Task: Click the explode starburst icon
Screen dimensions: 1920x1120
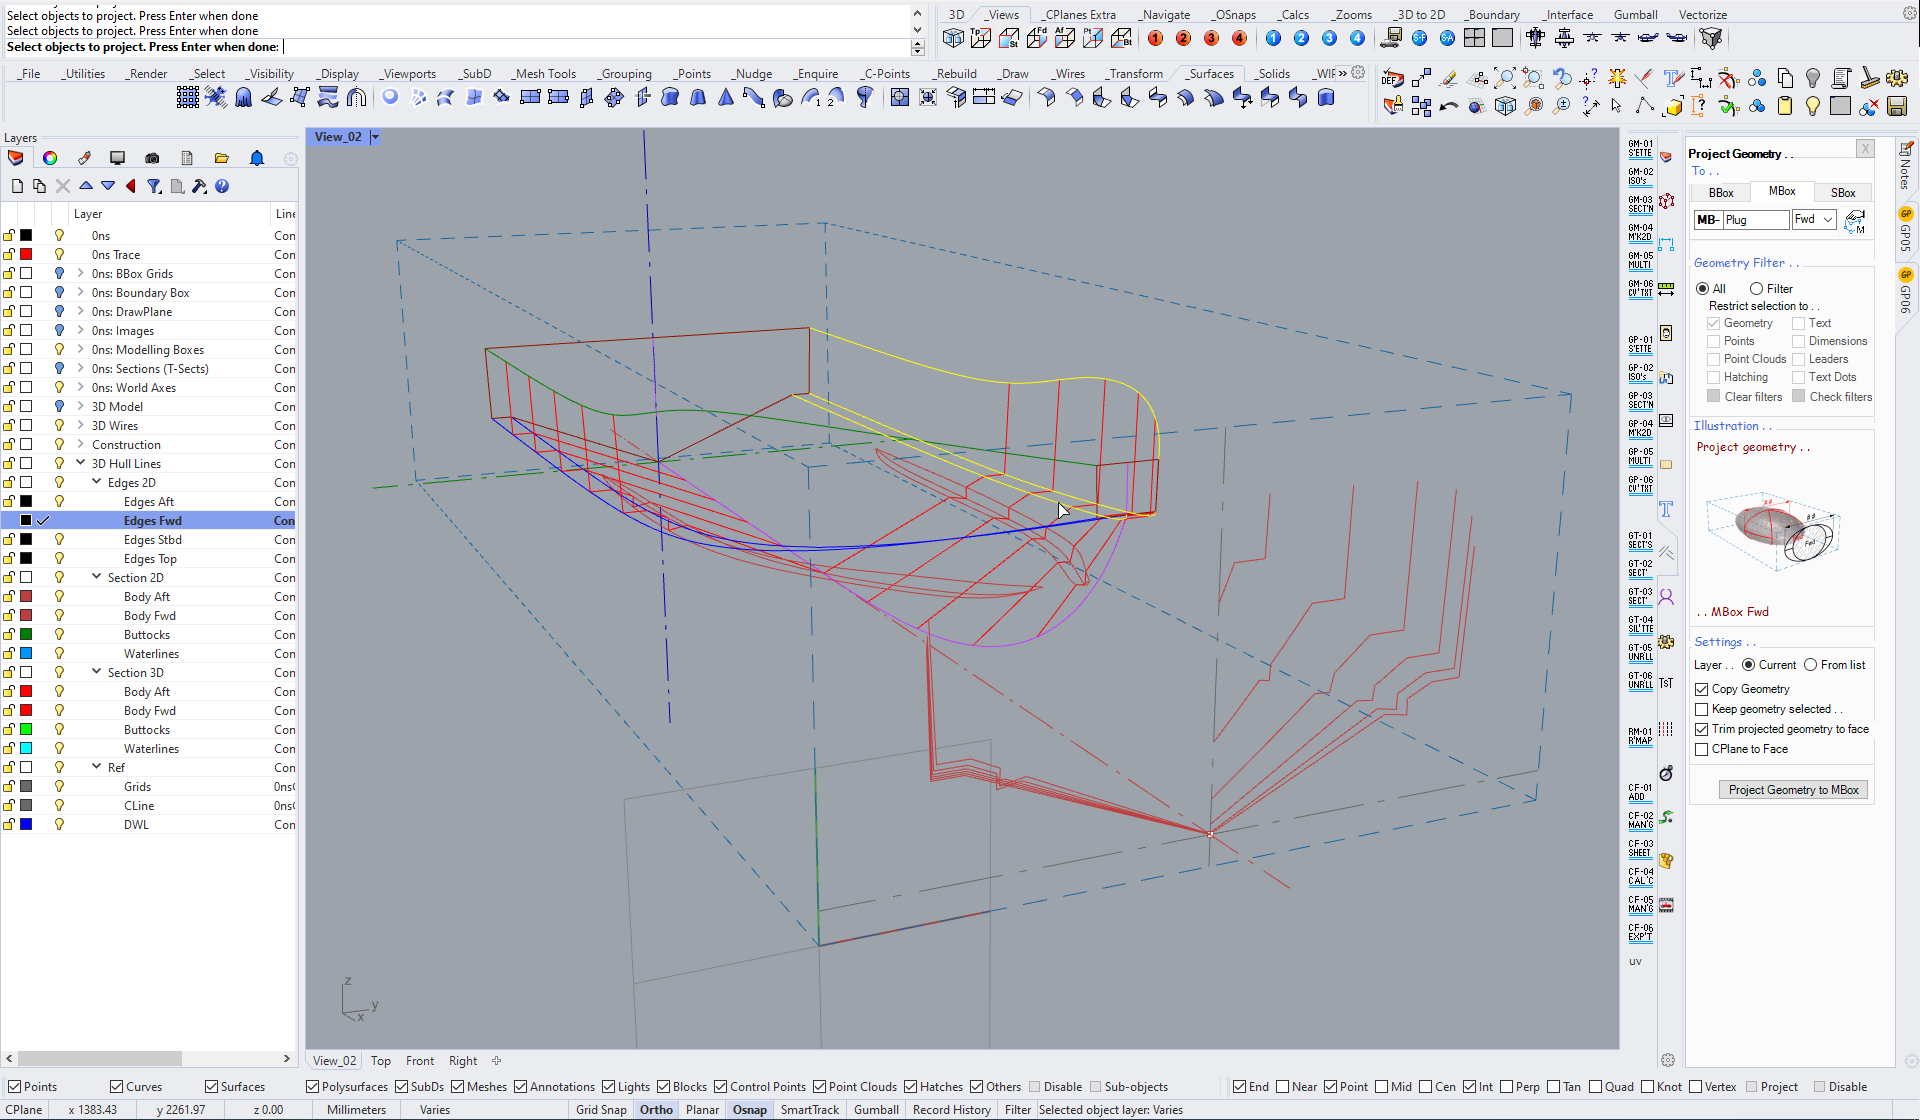Action: click(1617, 78)
